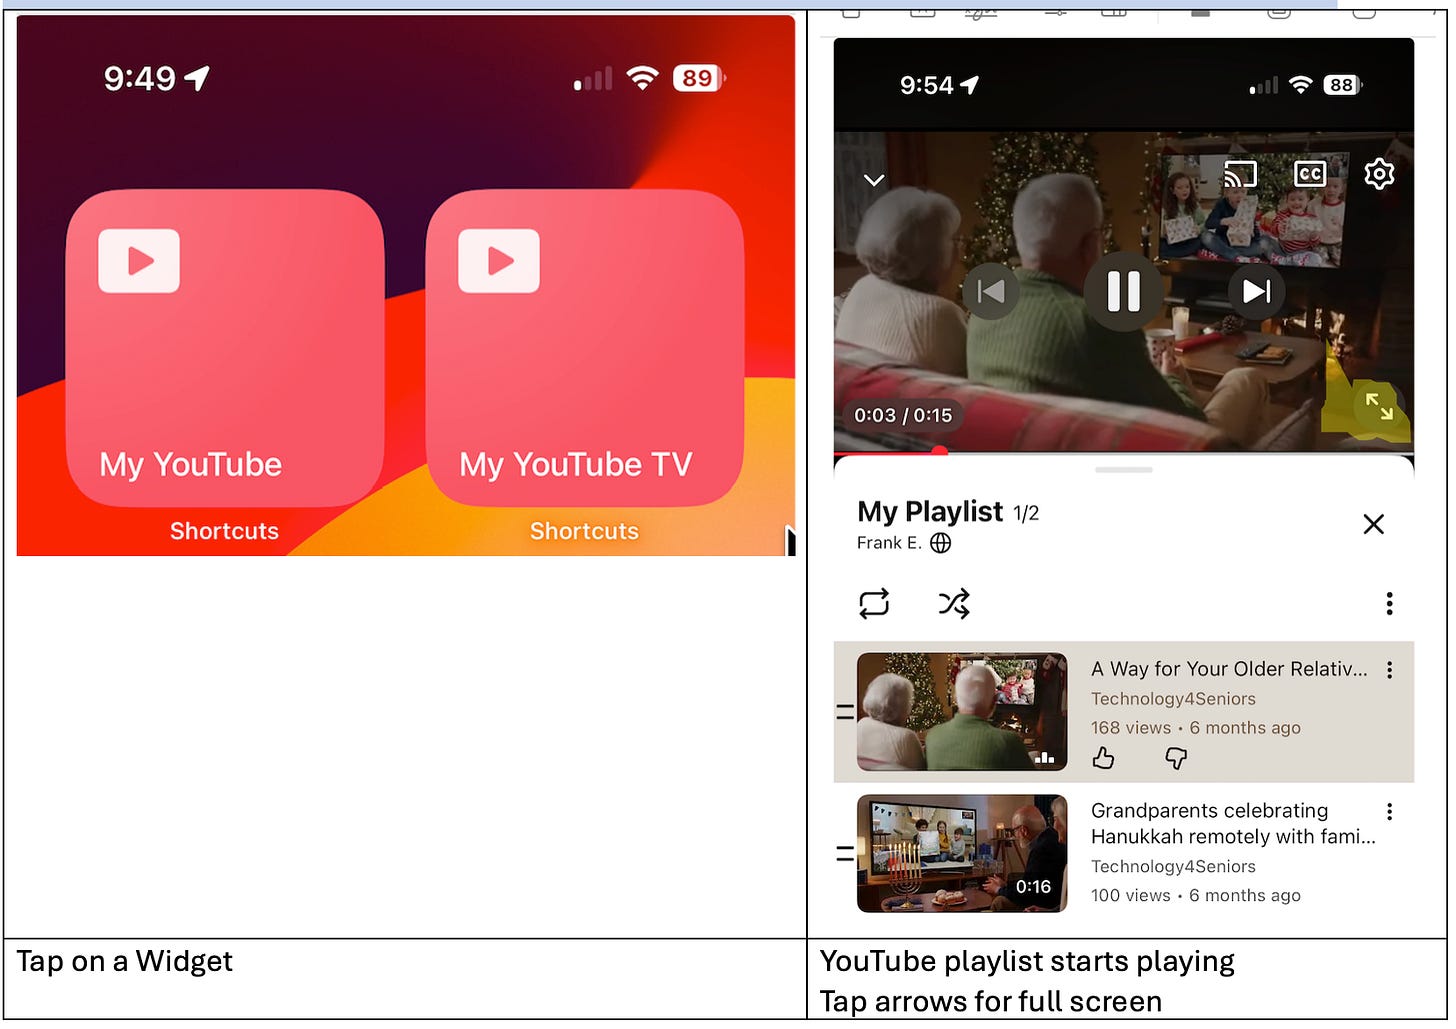Dislike the currently playing playlist video

[1176, 759]
